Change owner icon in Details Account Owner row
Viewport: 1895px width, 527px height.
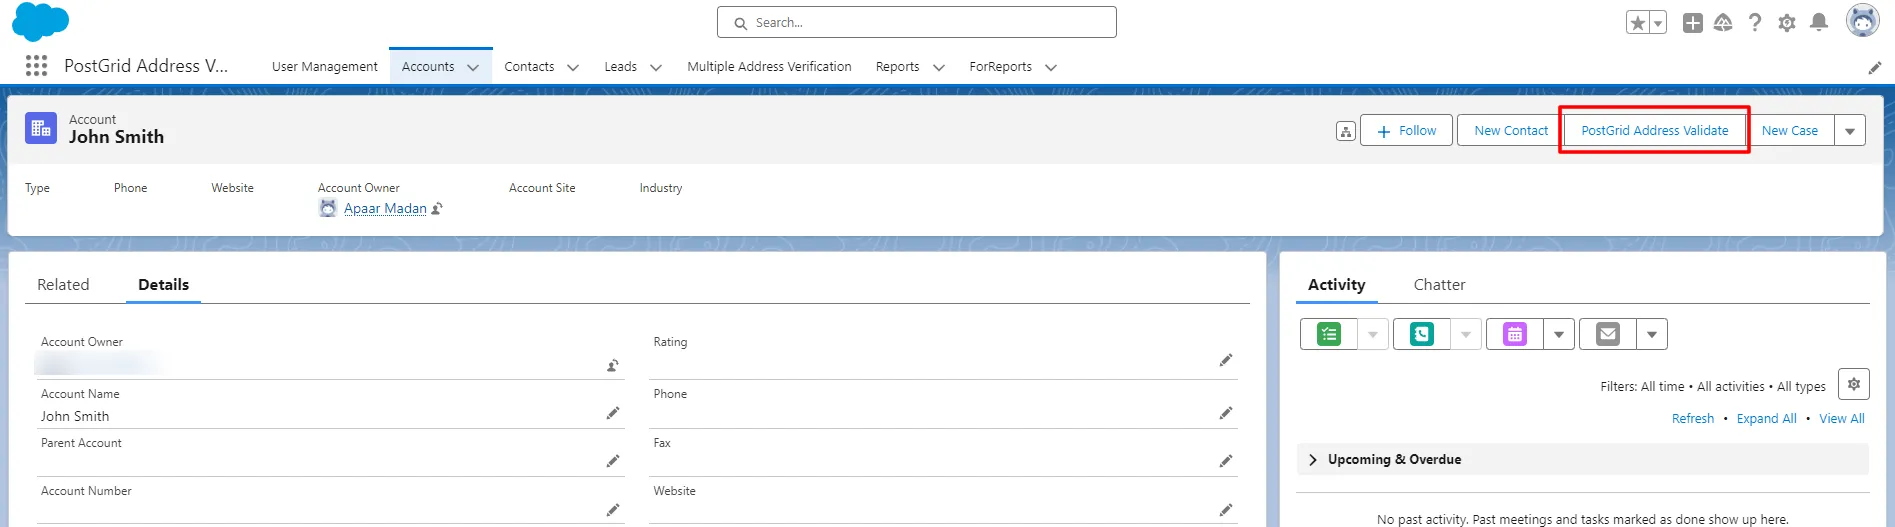point(612,366)
